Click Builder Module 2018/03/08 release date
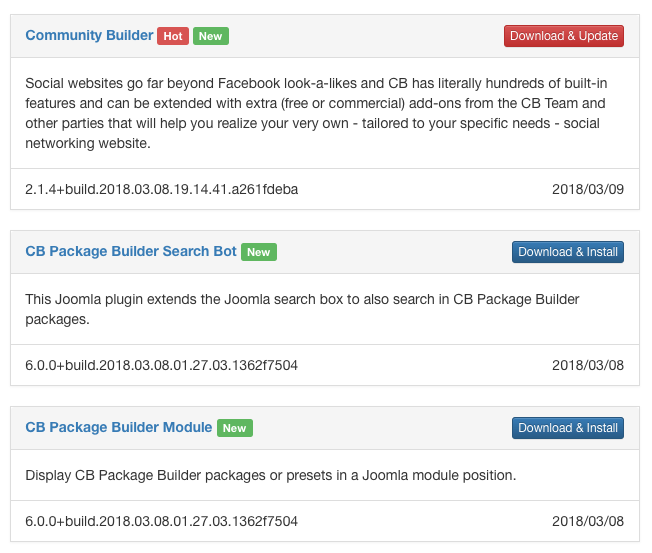 (x=588, y=521)
